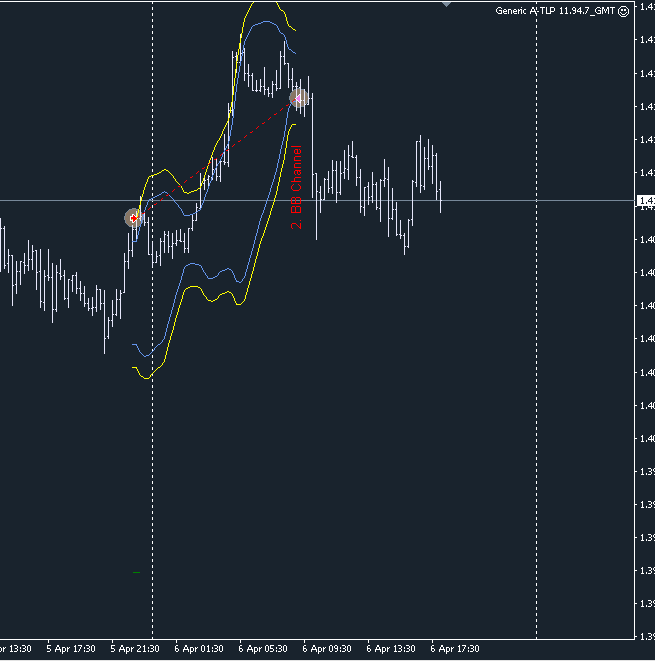
Task: Click the small green dash marker below chart
Action: click(x=136, y=572)
